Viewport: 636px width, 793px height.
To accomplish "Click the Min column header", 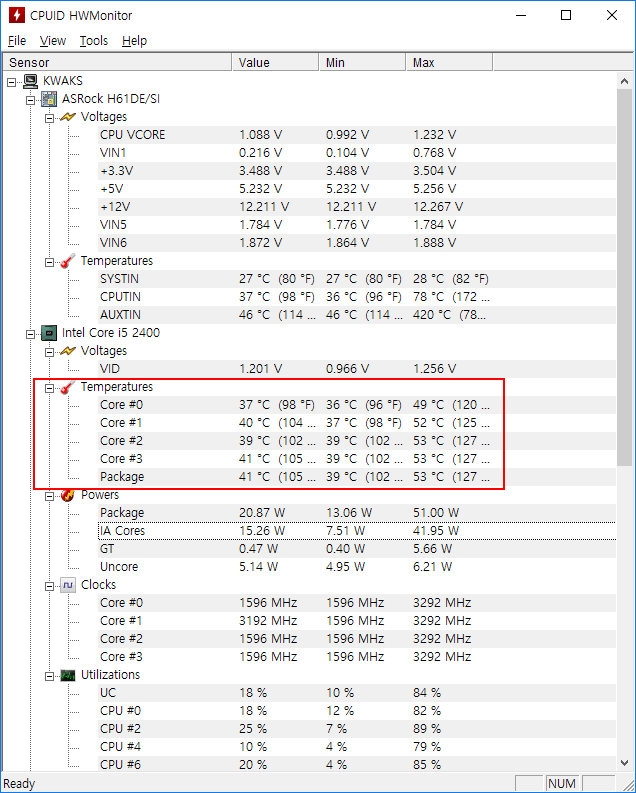I will (x=362, y=63).
